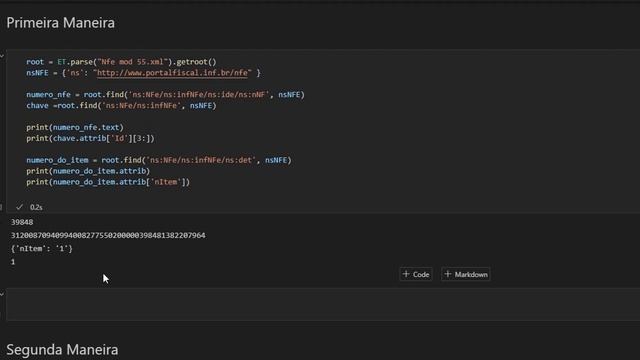Click the print(numero_nfe.text) line

(75, 127)
